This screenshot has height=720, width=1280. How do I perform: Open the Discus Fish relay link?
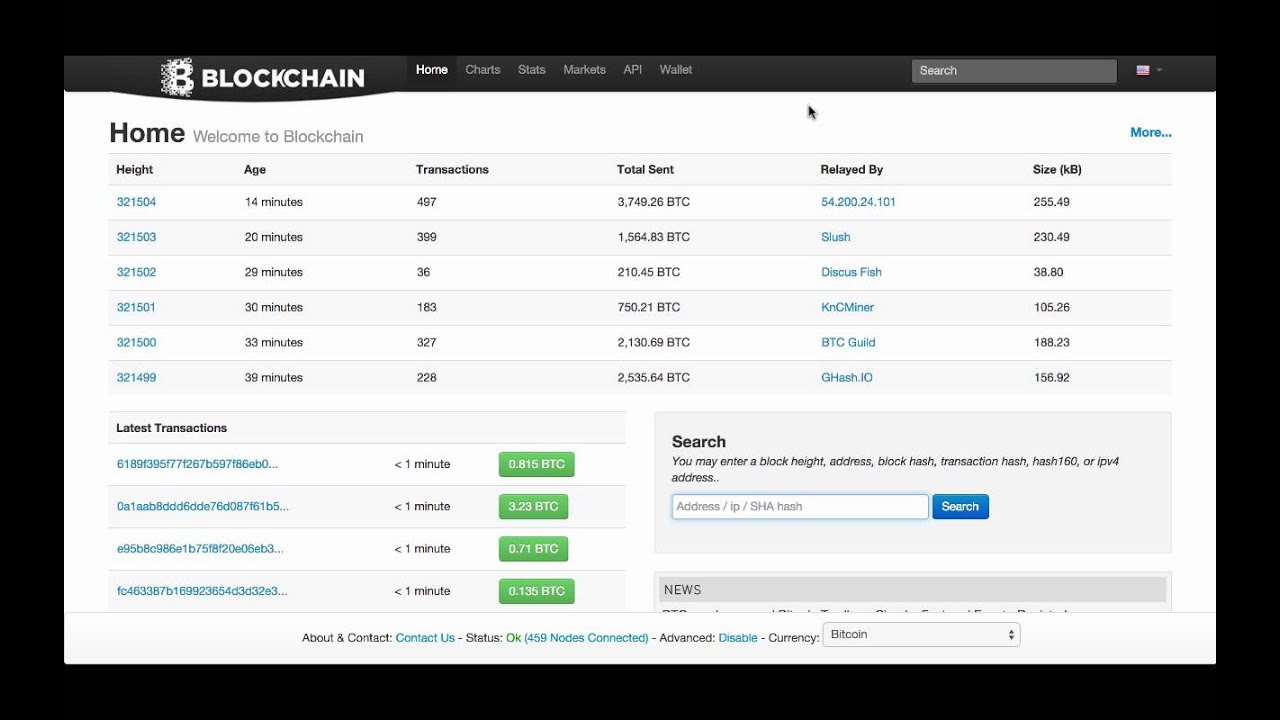coord(851,272)
